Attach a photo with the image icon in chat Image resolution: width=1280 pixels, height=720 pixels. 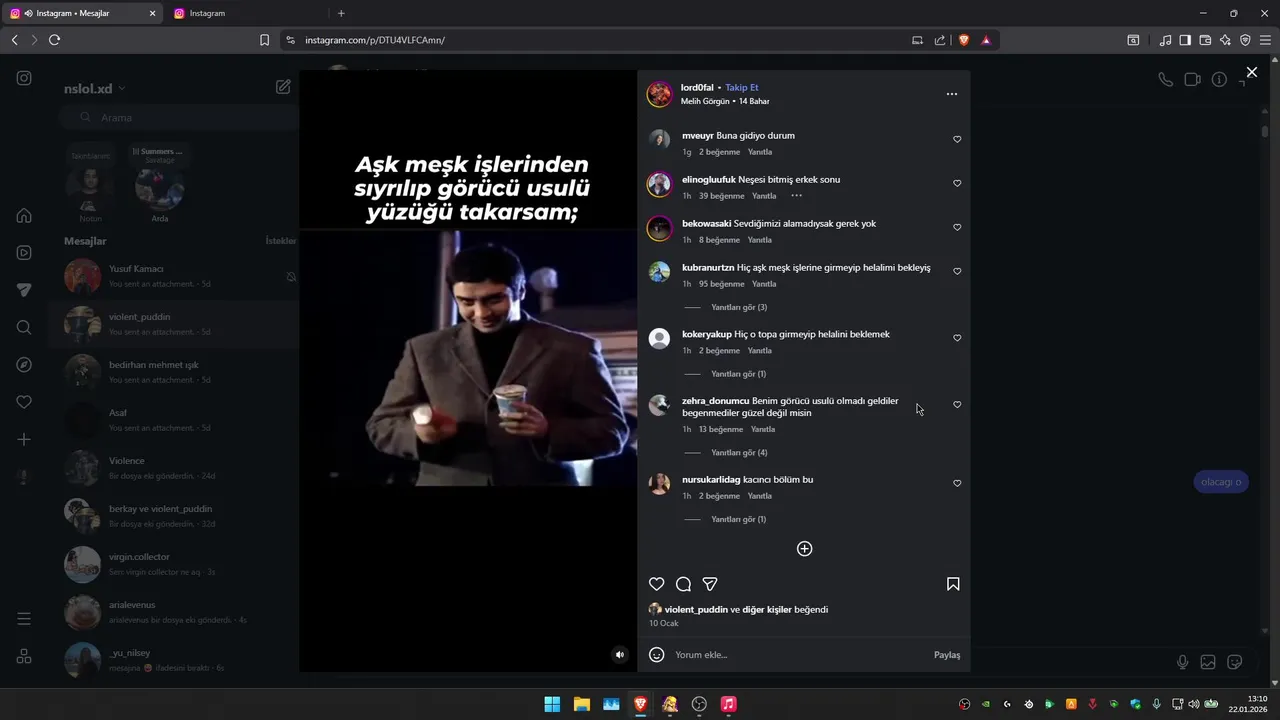coord(1208,662)
